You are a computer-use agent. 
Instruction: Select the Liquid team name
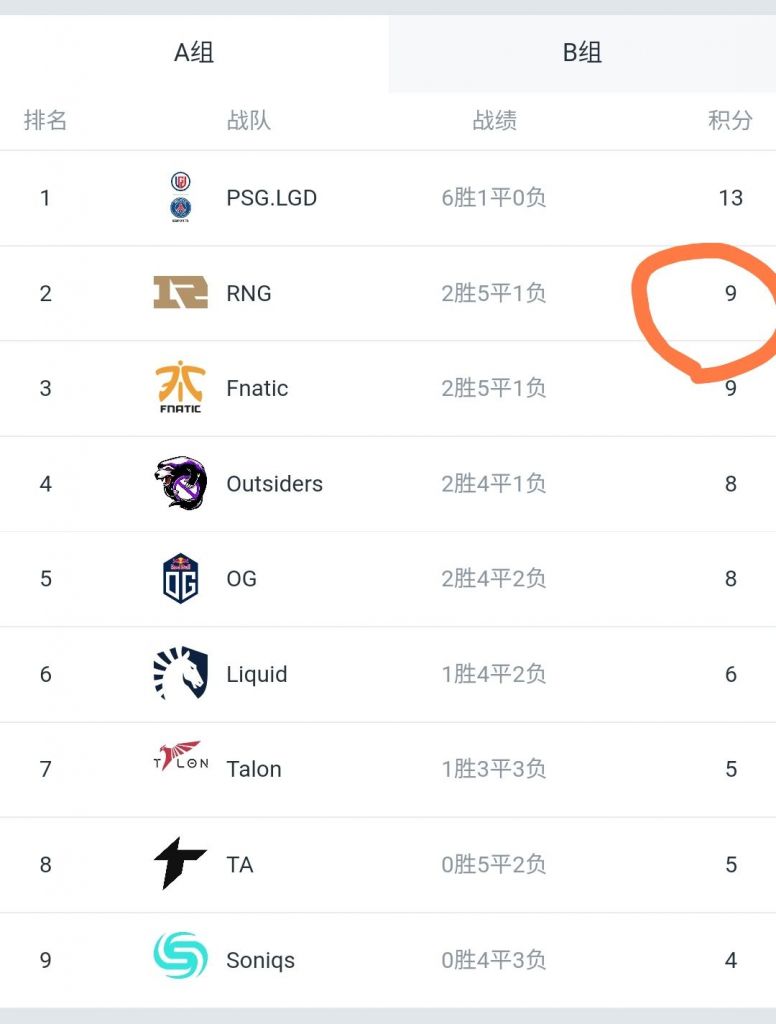(x=256, y=675)
